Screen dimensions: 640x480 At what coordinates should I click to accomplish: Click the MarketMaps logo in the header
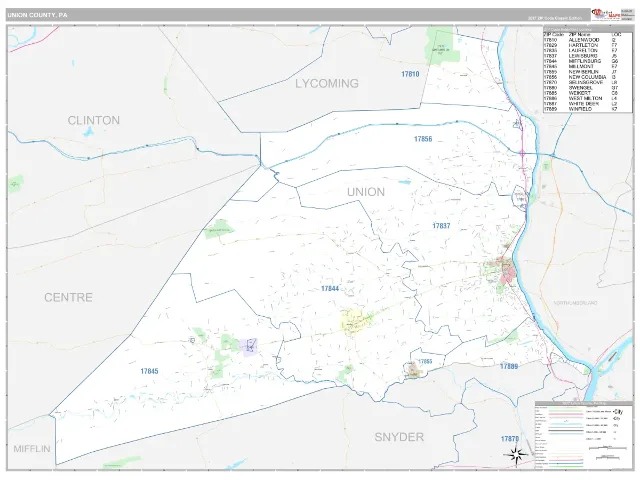coord(605,14)
